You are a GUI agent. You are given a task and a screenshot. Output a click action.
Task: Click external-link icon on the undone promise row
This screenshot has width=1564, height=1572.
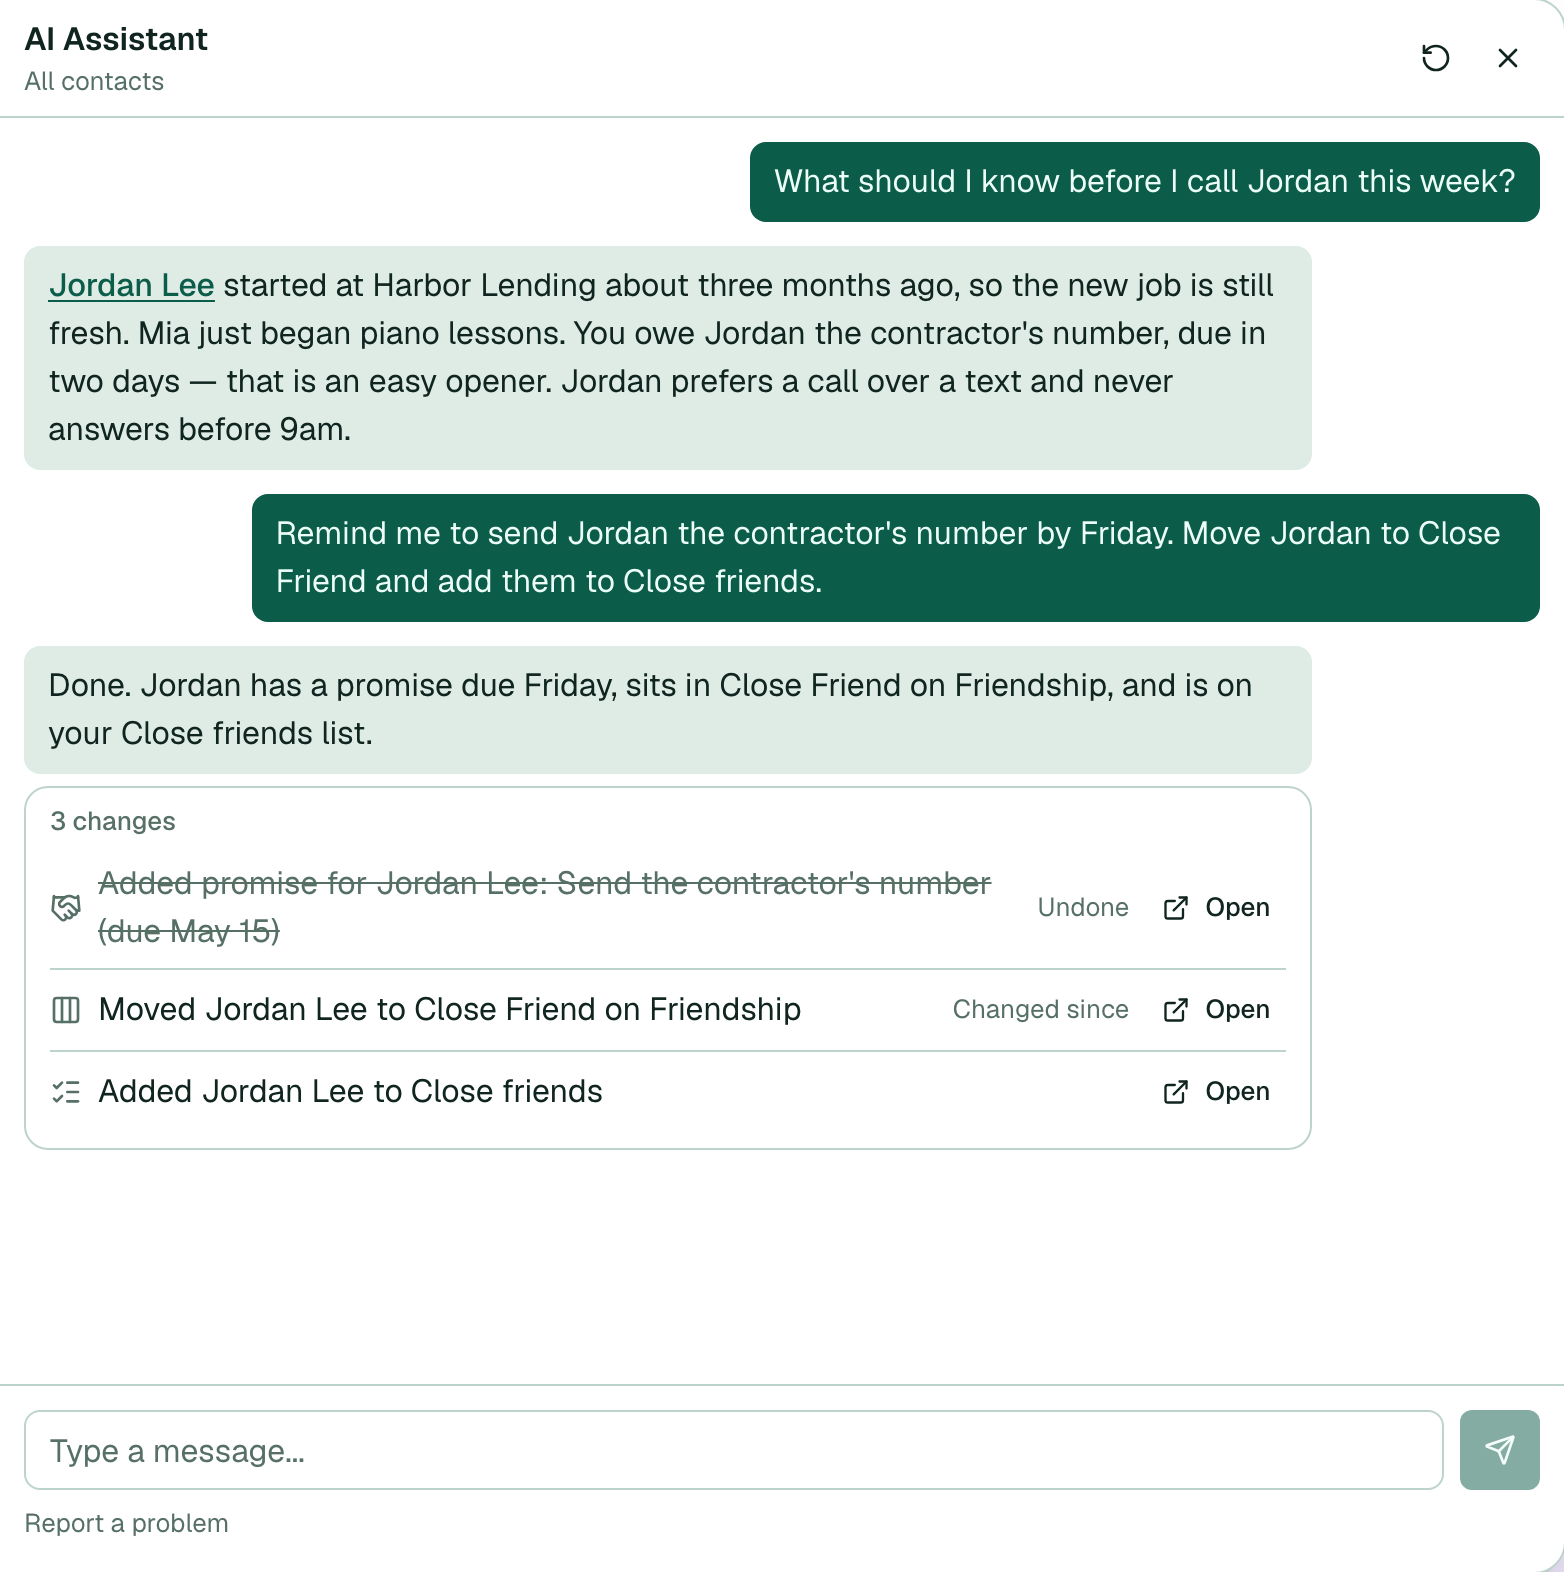[1176, 908]
